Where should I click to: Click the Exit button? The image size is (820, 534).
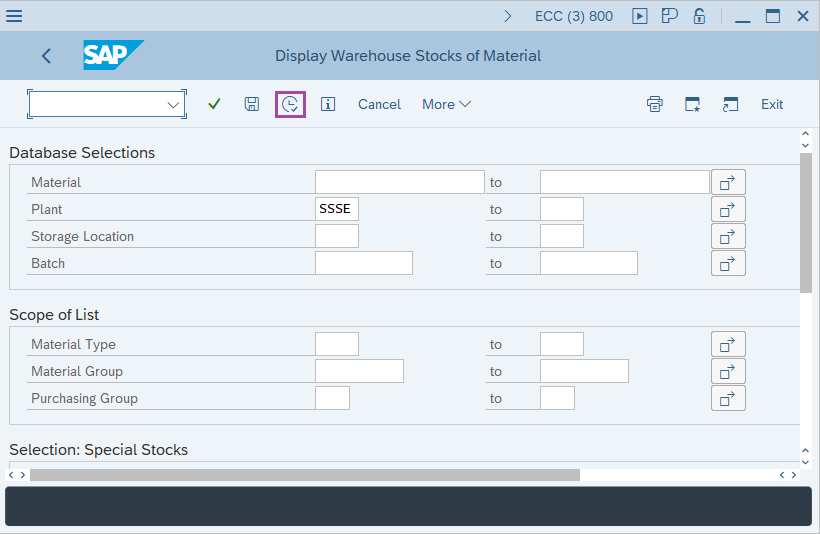(x=771, y=104)
